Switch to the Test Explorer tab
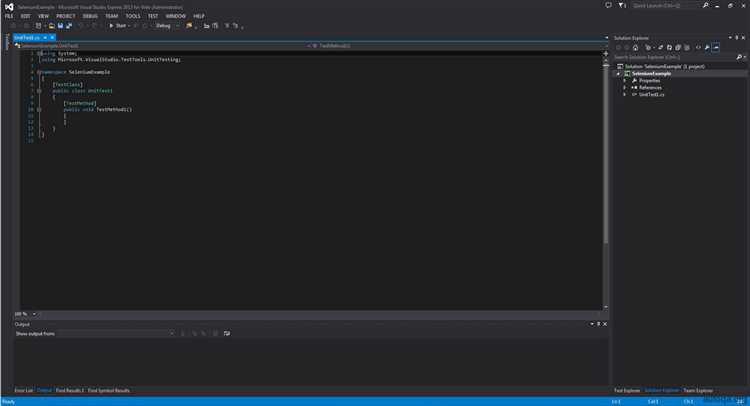This screenshot has width=750, height=406. [x=627, y=390]
